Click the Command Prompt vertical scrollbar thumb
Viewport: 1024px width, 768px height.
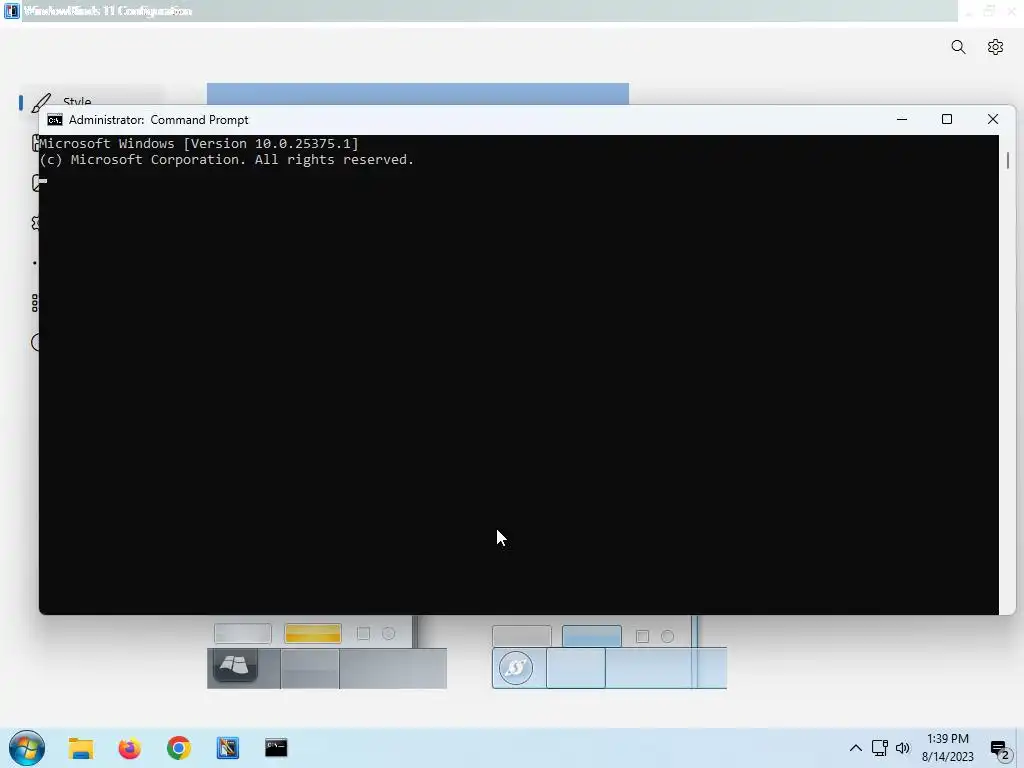[x=1008, y=160]
